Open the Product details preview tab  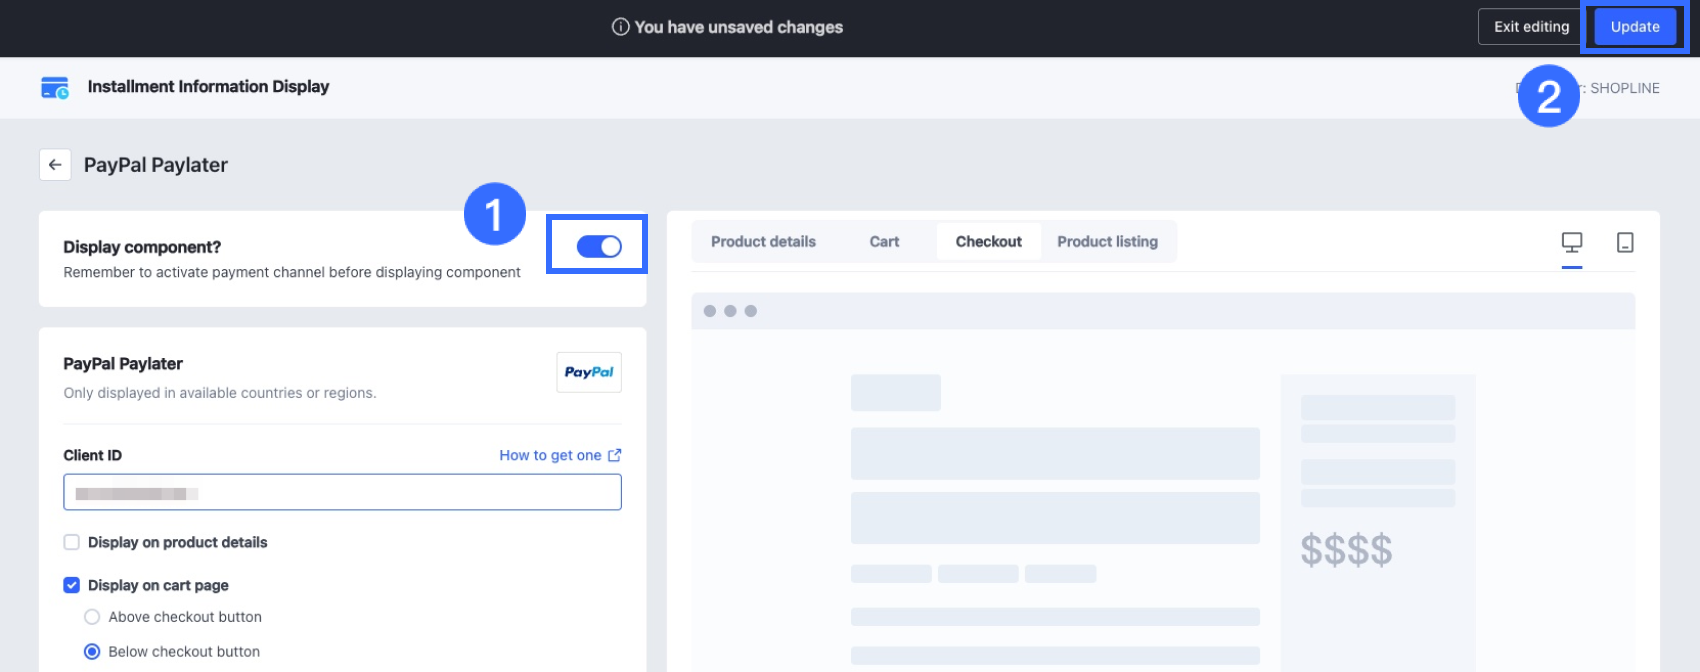coord(763,242)
